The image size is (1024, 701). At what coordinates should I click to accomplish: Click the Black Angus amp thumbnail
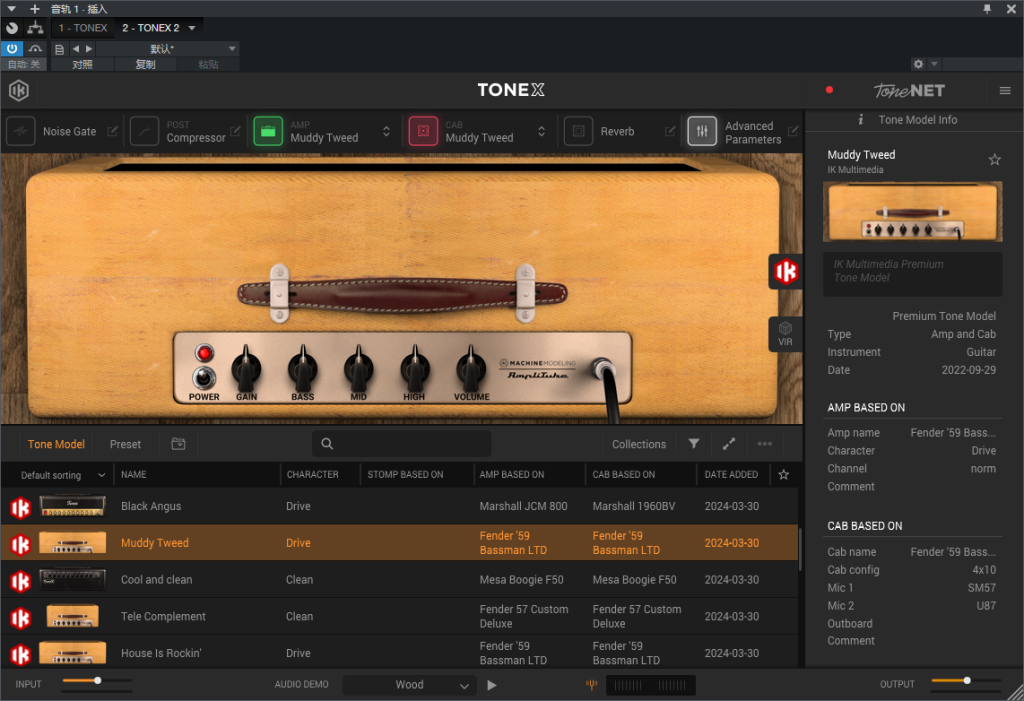(72, 506)
